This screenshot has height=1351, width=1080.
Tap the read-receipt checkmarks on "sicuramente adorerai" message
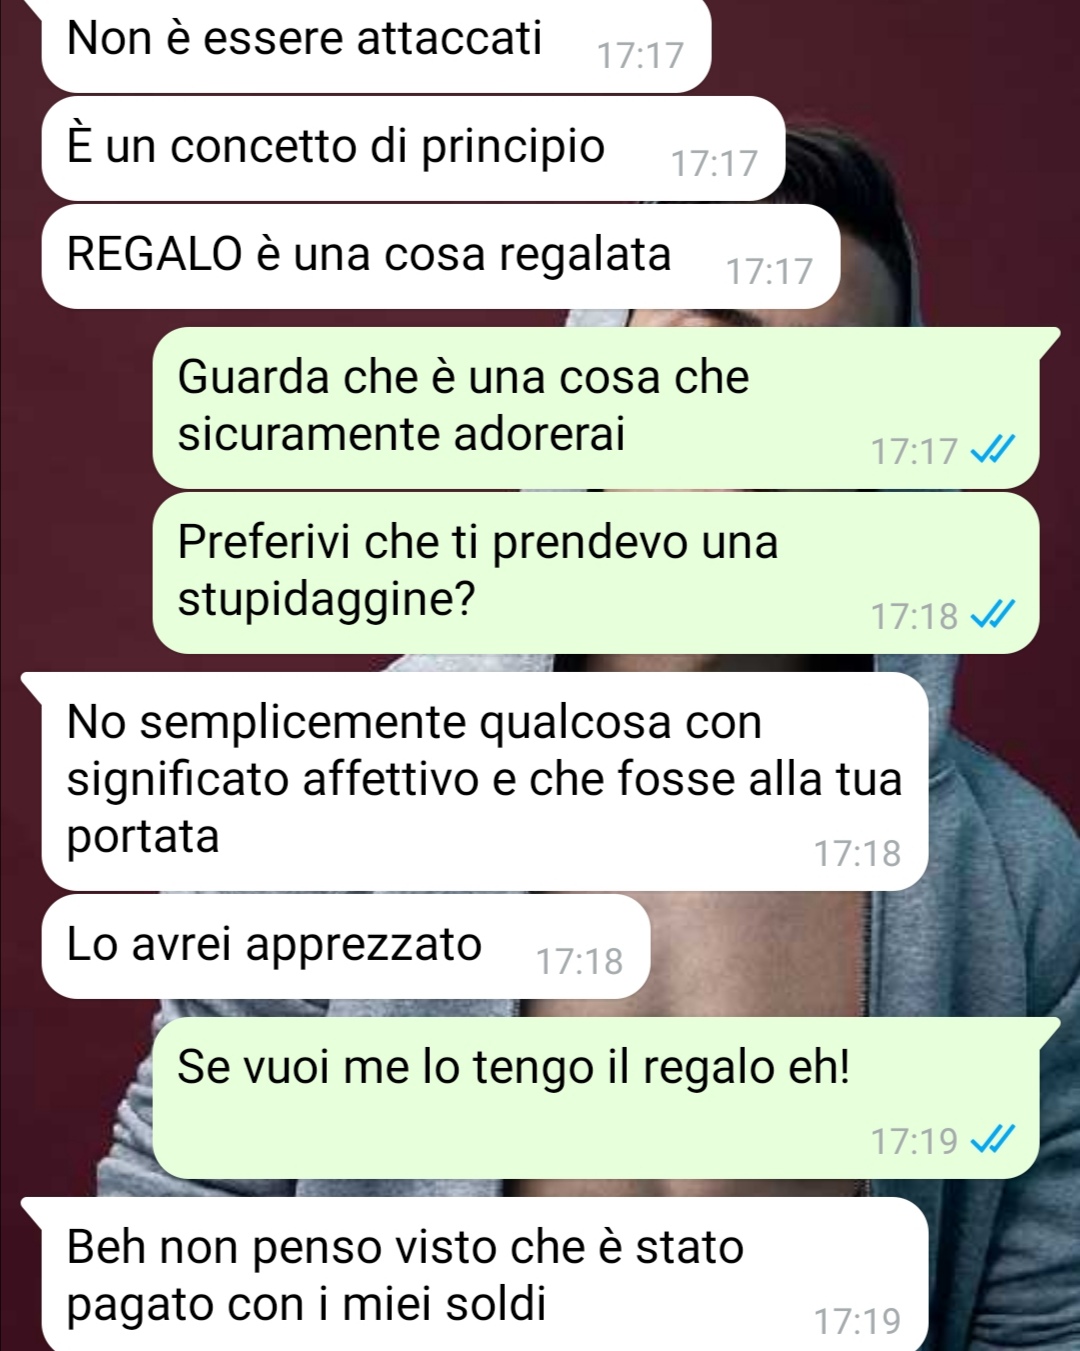[x=994, y=451]
